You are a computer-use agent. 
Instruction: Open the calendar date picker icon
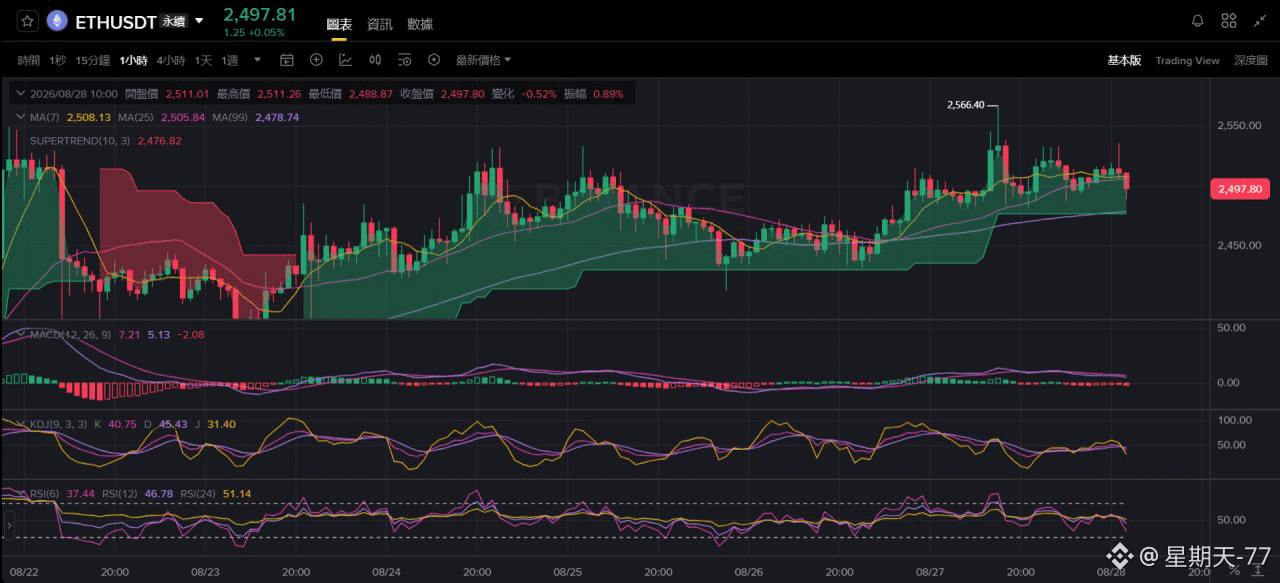[x=287, y=60]
